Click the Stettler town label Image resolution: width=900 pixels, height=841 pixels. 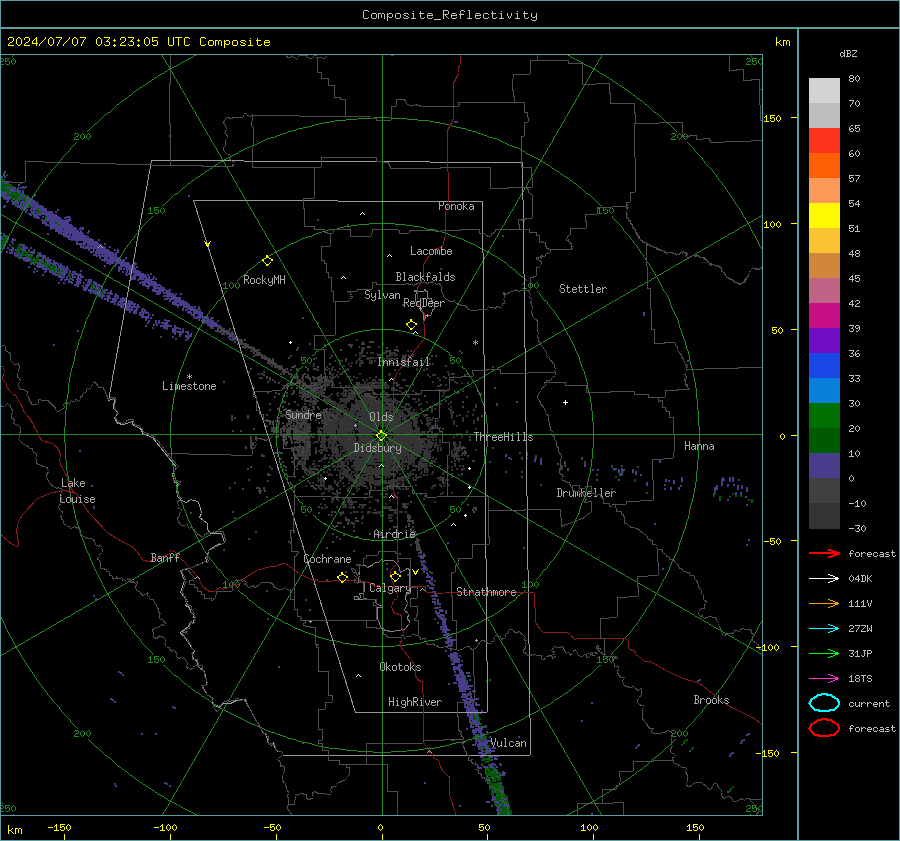pos(583,289)
